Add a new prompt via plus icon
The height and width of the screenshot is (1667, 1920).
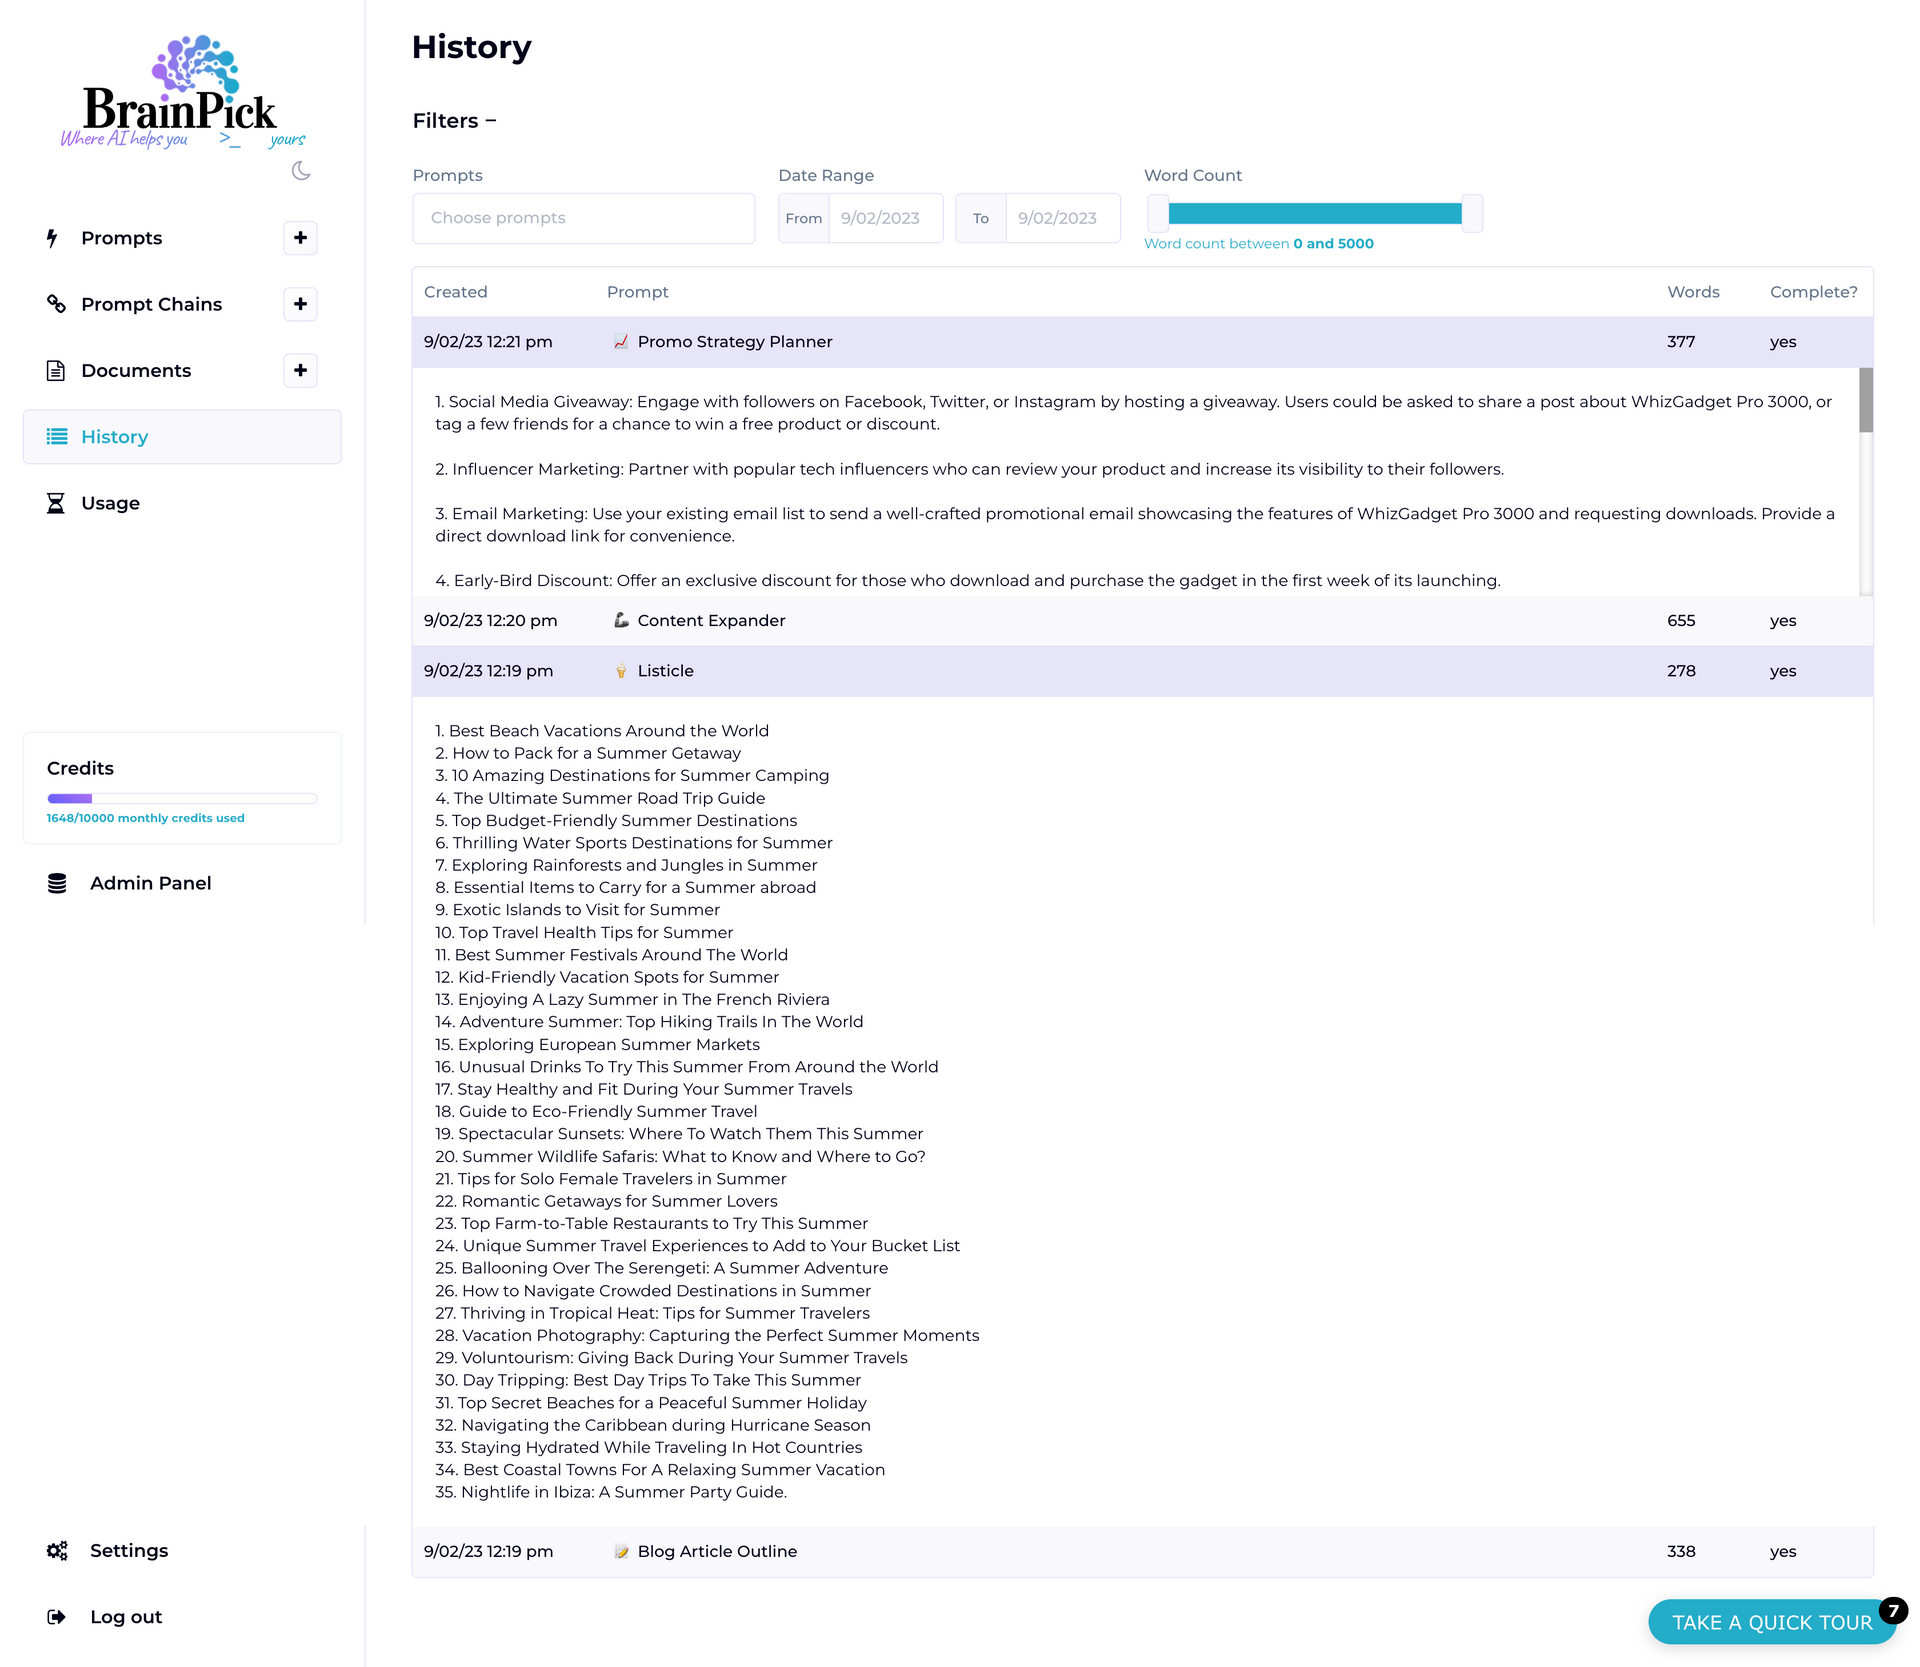click(300, 238)
